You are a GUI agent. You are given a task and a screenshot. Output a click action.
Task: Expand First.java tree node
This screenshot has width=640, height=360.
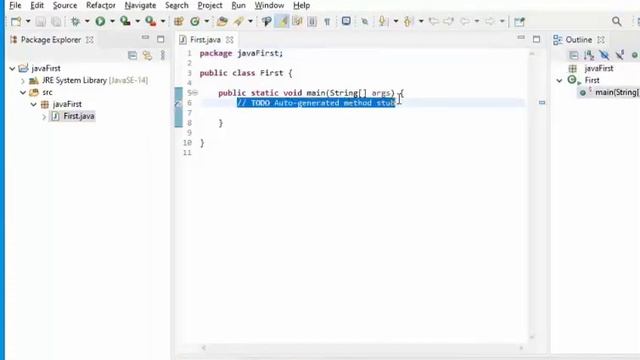pyautogui.click(x=44, y=117)
